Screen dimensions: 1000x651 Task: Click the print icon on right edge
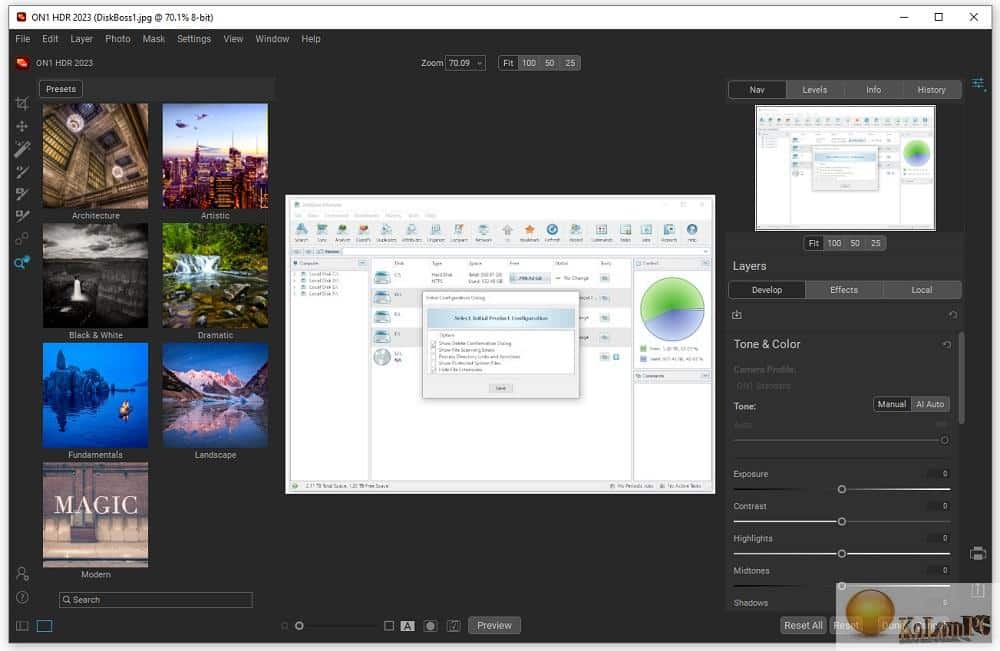point(978,553)
